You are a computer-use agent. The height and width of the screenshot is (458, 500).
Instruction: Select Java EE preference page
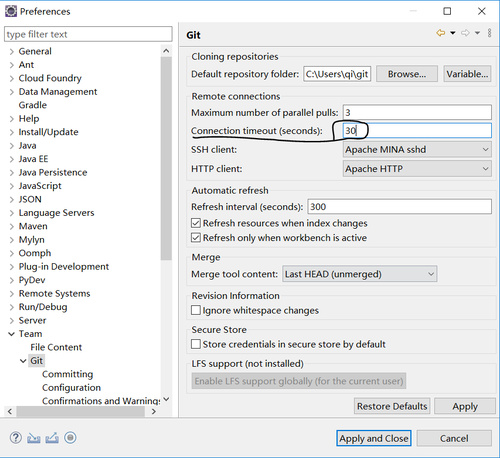click(33, 159)
